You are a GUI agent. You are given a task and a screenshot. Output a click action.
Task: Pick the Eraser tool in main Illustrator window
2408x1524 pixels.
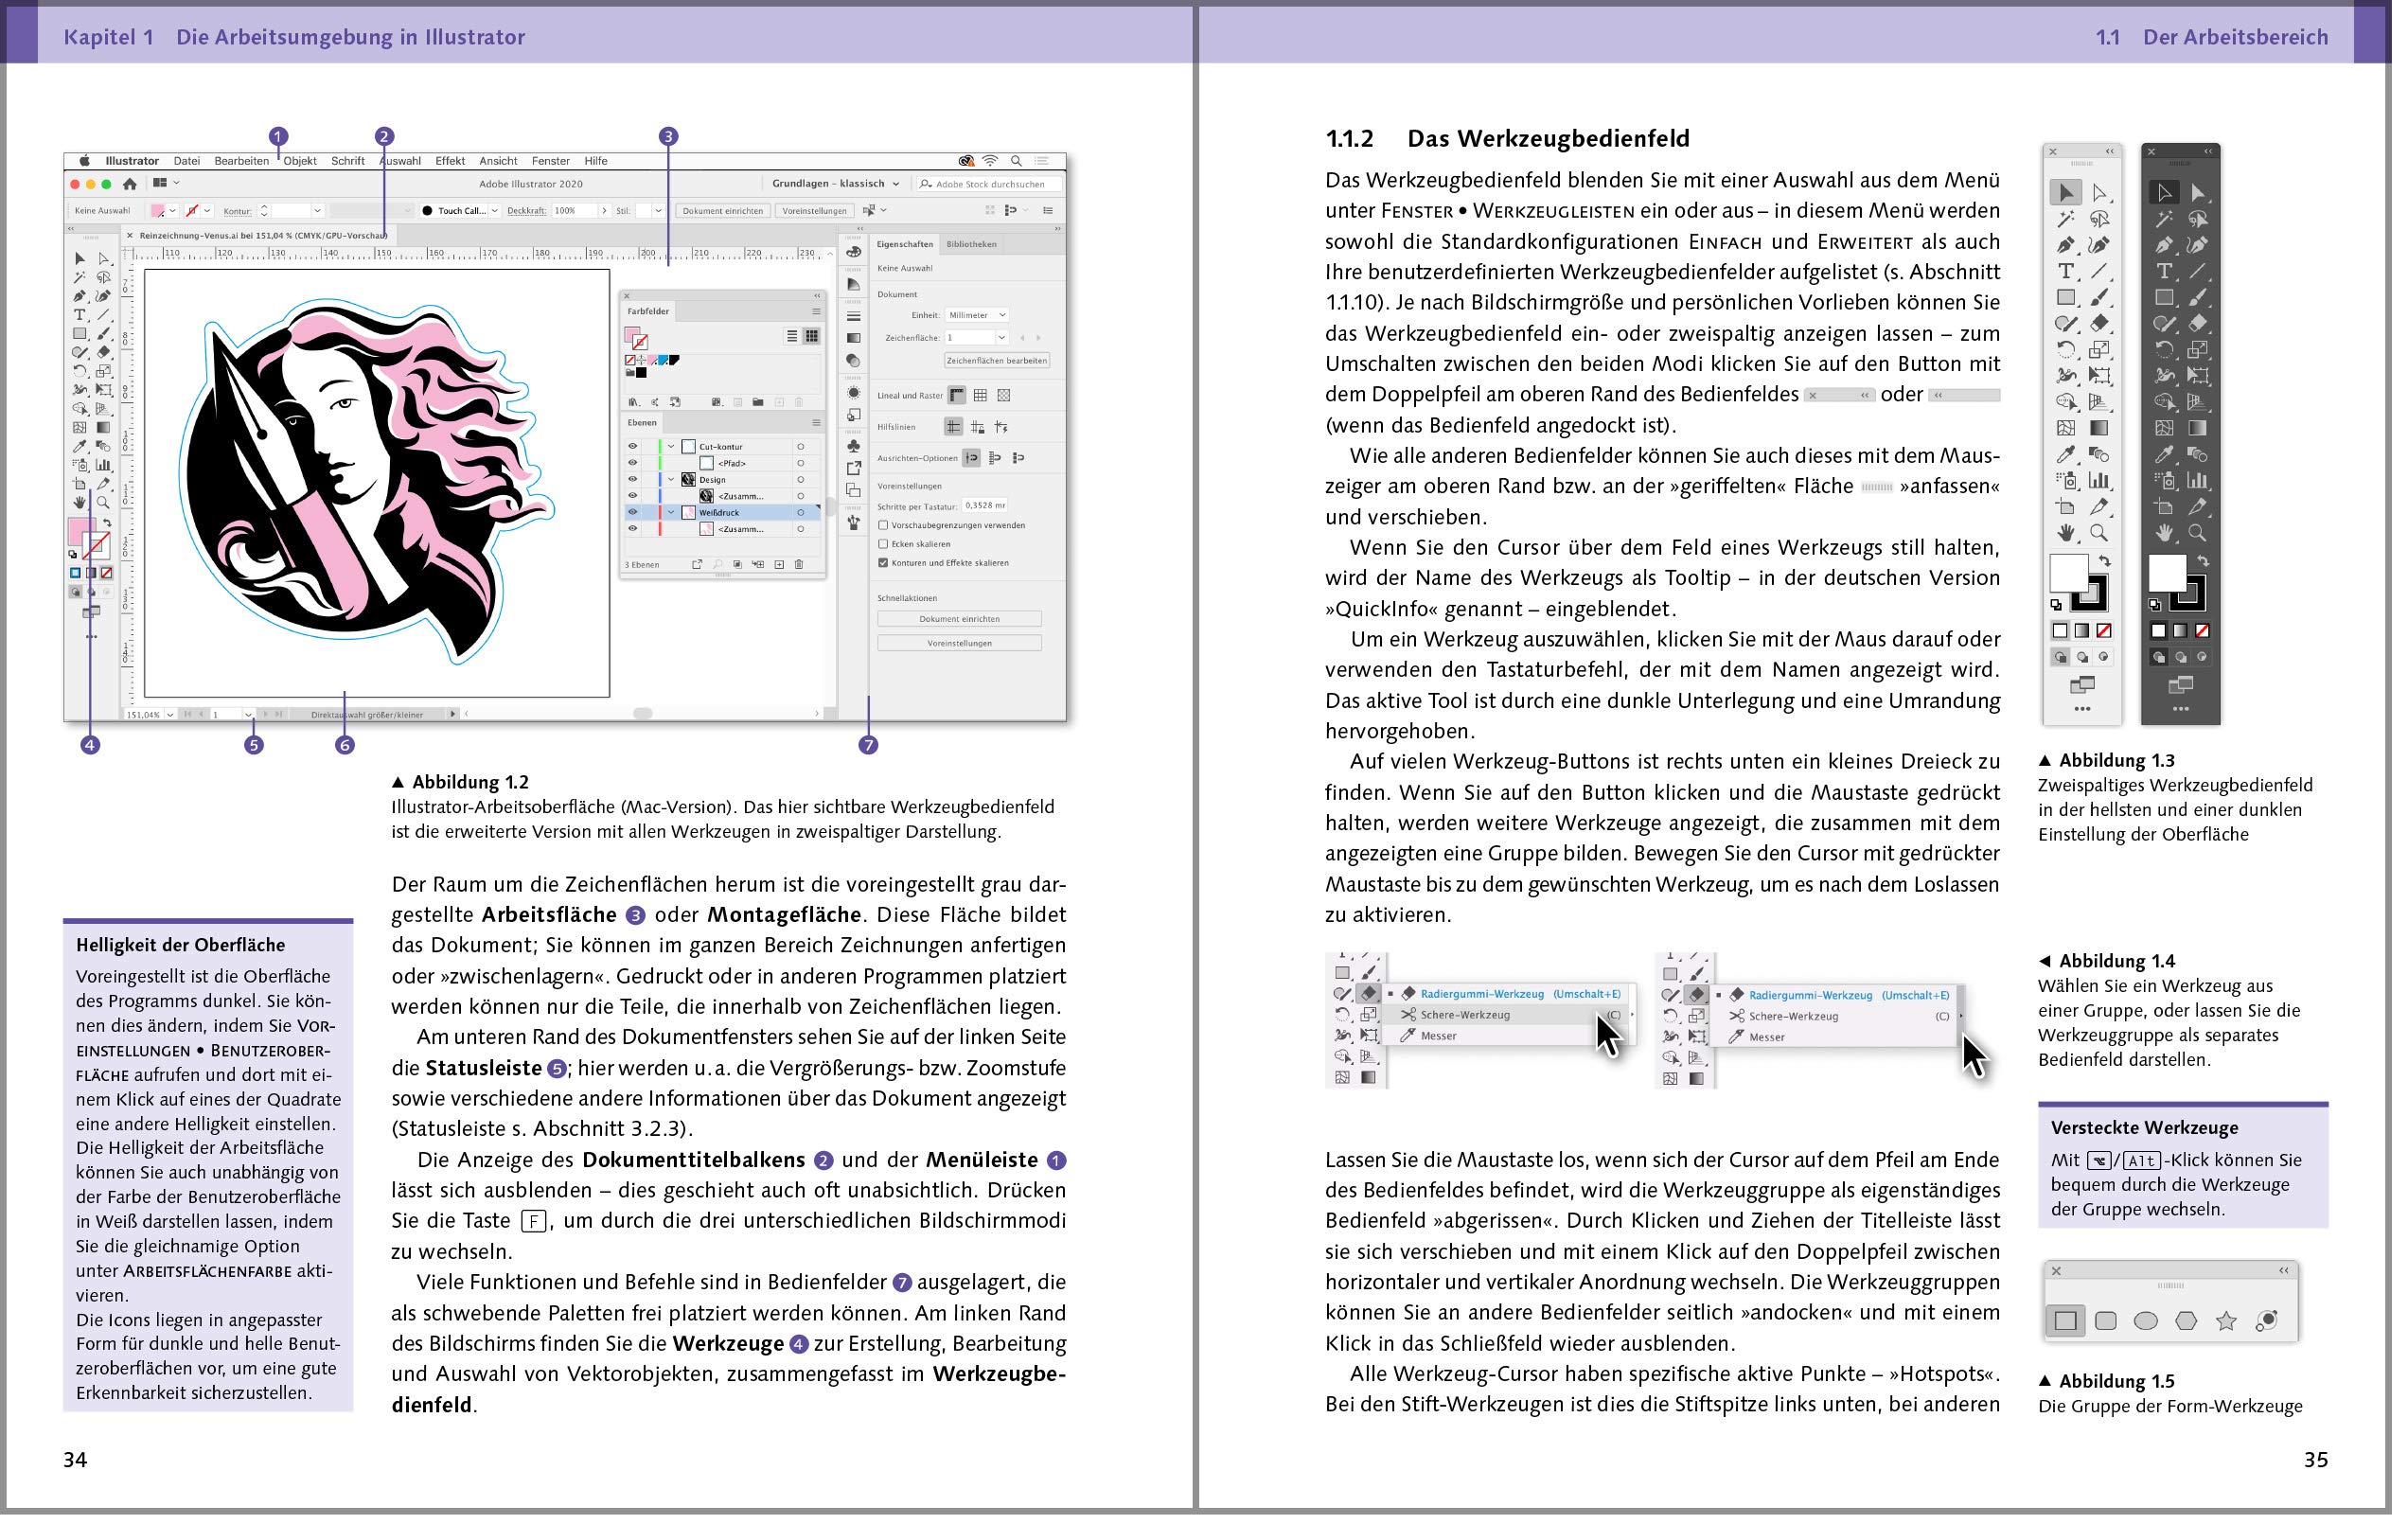tap(104, 353)
